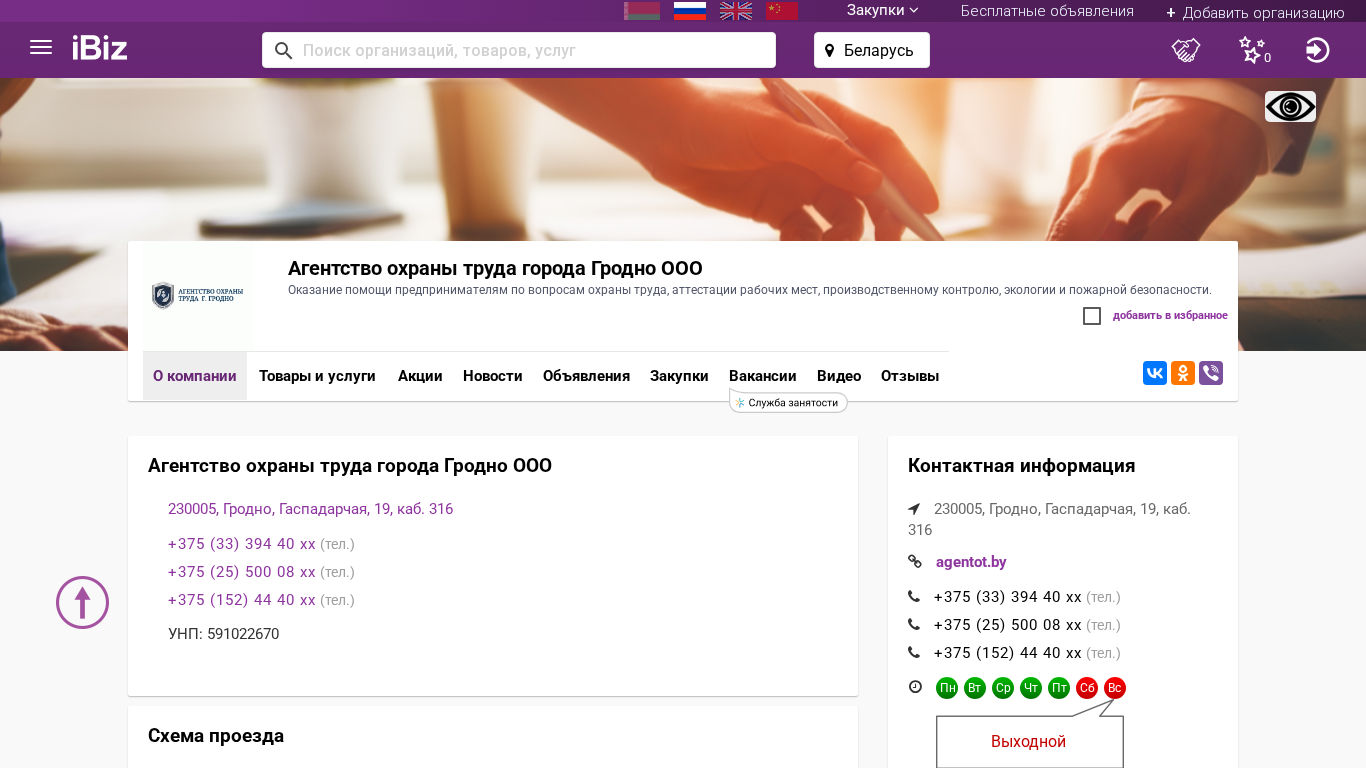Open the 'Отзывы' tab

[909, 376]
